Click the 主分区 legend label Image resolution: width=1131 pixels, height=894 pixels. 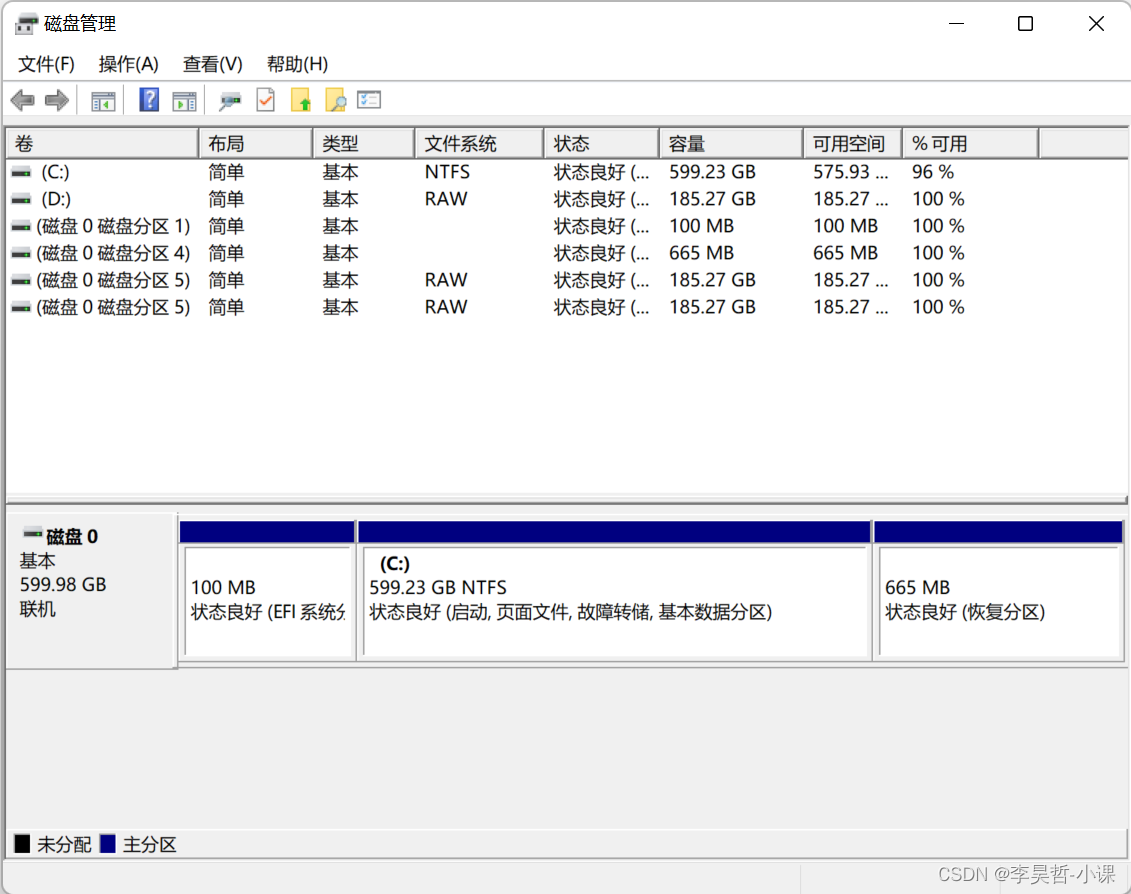point(149,844)
